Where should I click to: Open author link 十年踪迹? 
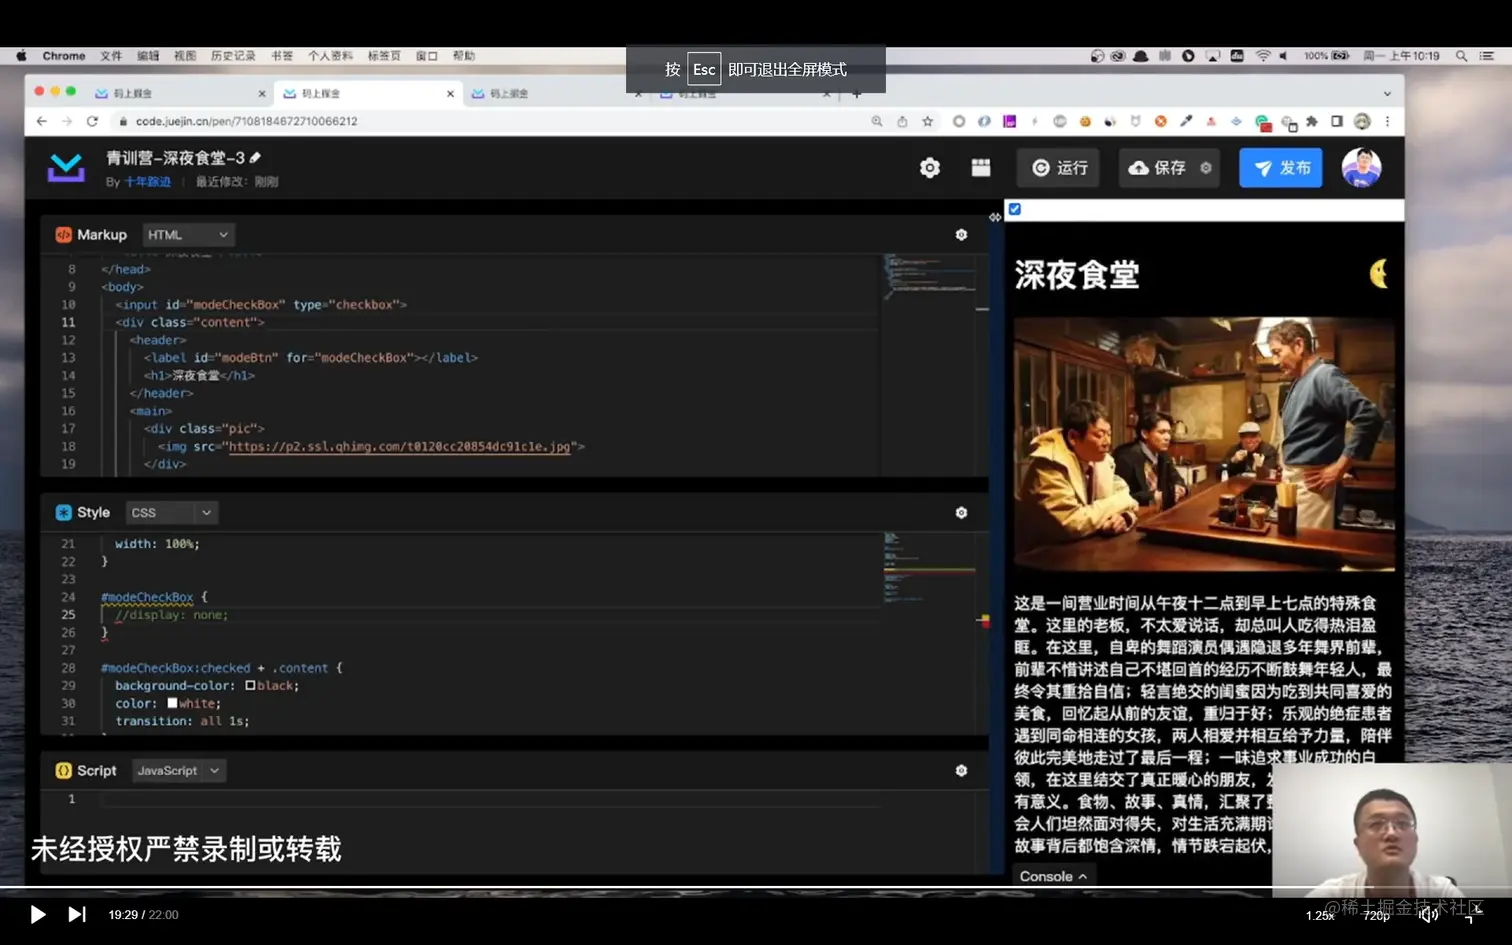pos(147,182)
